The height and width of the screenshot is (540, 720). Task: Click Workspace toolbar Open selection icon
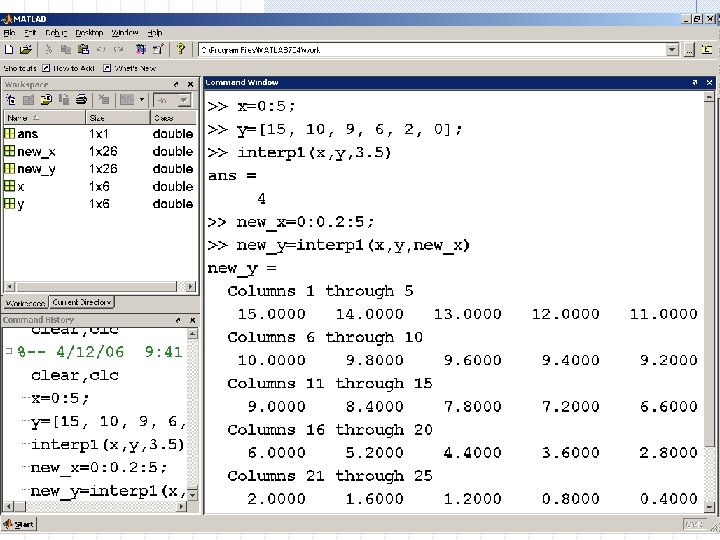tap(28, 100)
